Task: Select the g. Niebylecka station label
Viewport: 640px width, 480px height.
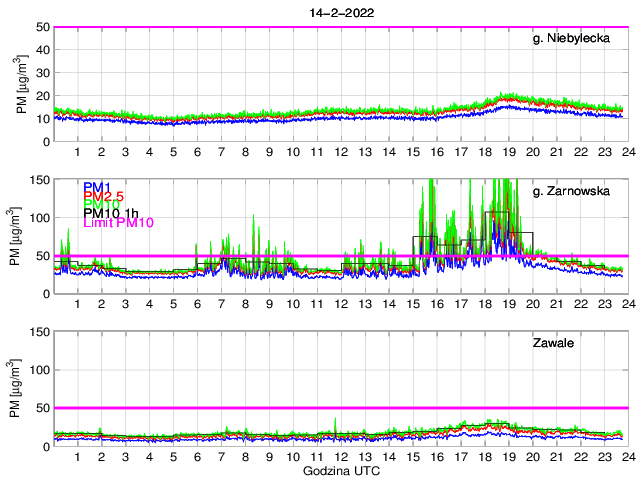Action: (x=576, y=40)
